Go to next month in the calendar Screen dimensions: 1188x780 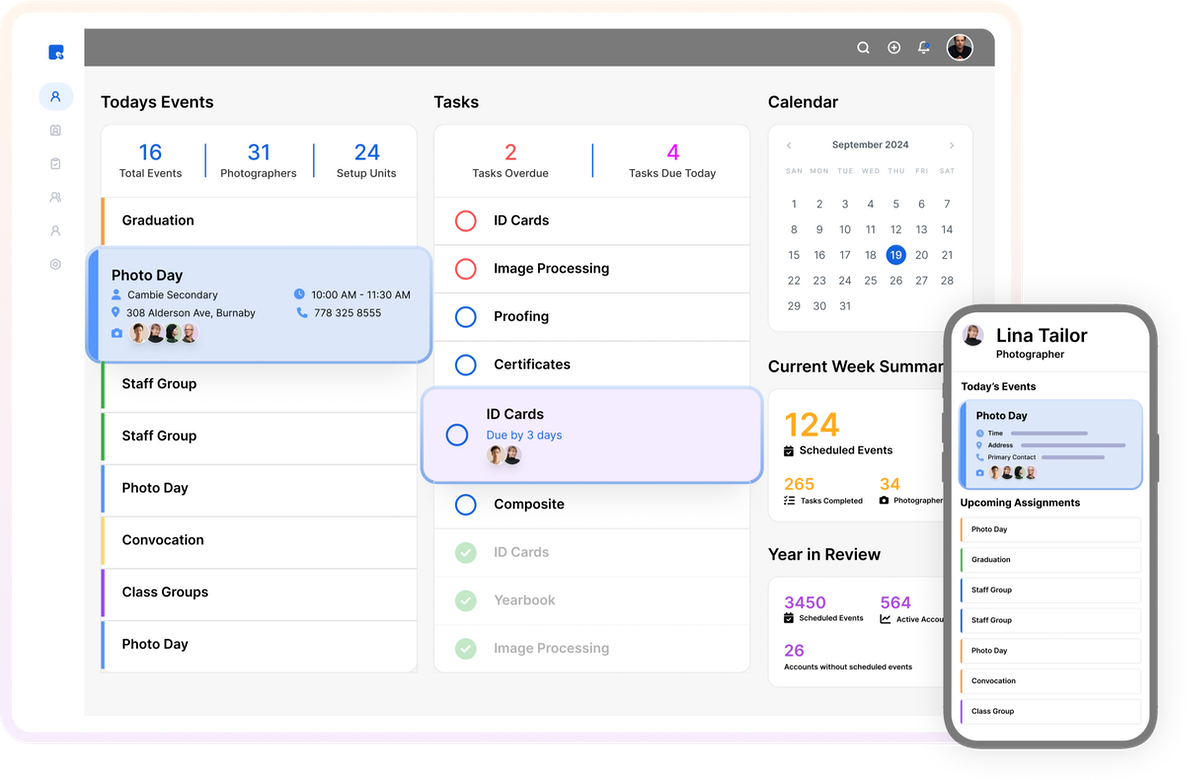(x=951, y=144)
